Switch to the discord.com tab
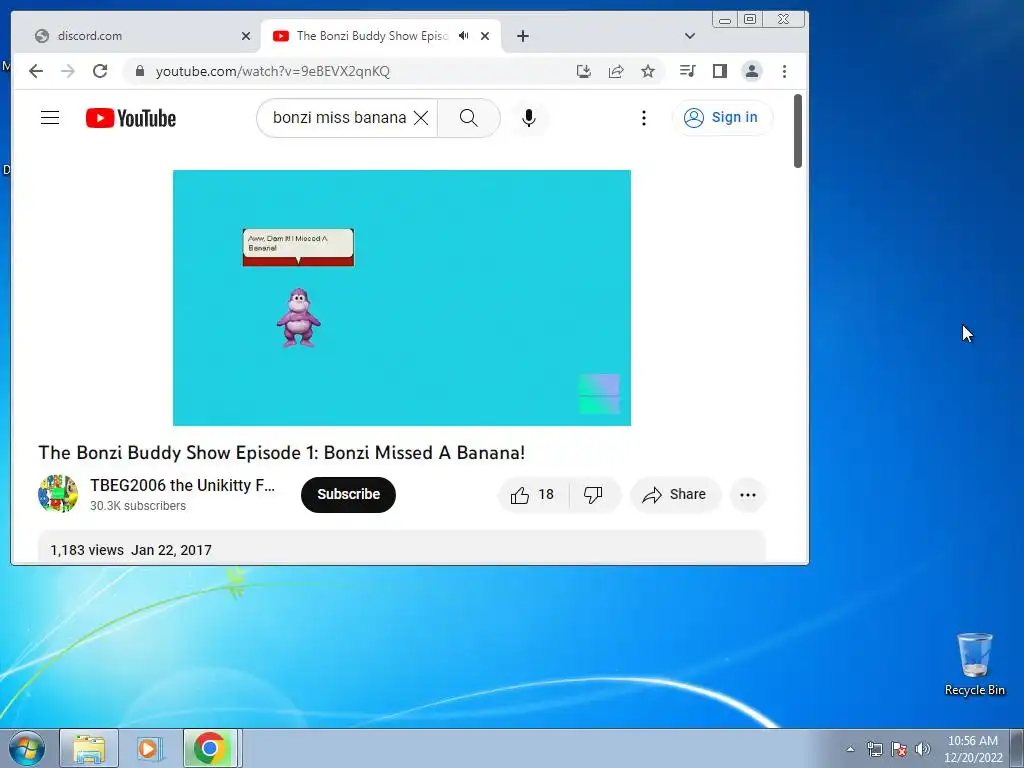The height and width of the screenshot is (768, 1024). click(x=134, y=36)
